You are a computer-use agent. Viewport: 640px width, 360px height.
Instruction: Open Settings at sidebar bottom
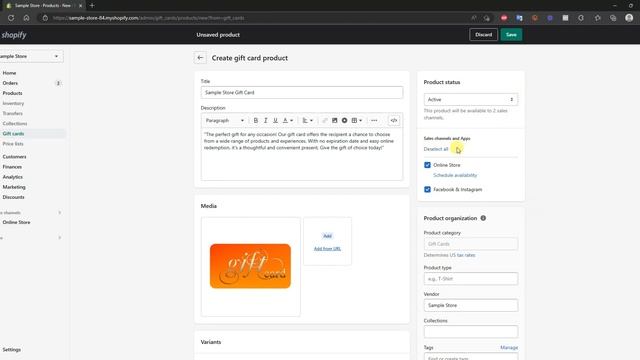pos(11,350)
